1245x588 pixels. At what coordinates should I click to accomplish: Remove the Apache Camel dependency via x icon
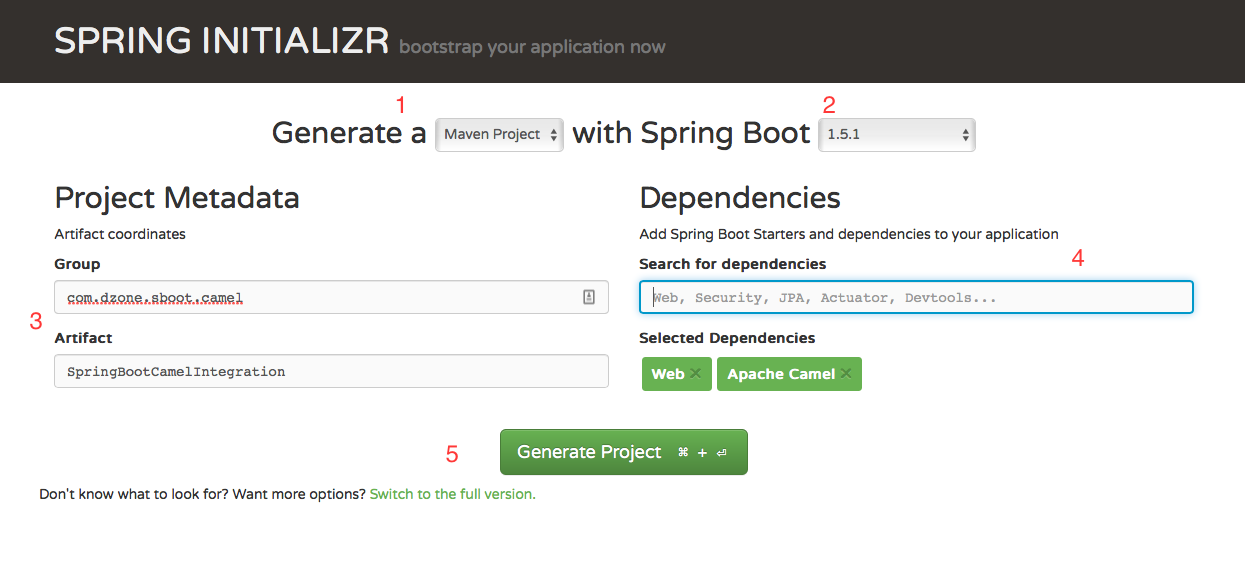846,374
